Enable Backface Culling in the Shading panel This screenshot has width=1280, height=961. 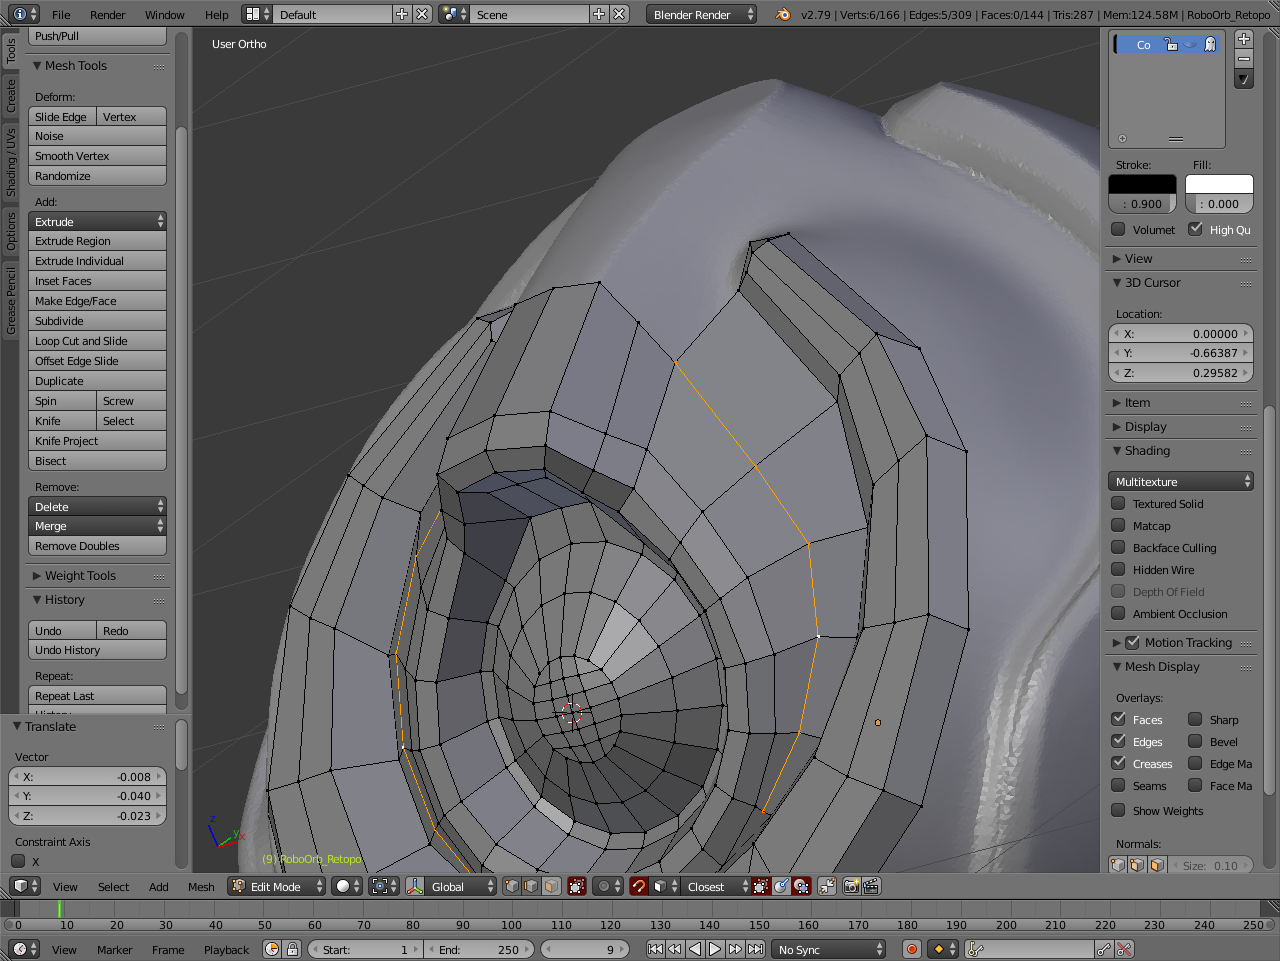point(1117,547)
